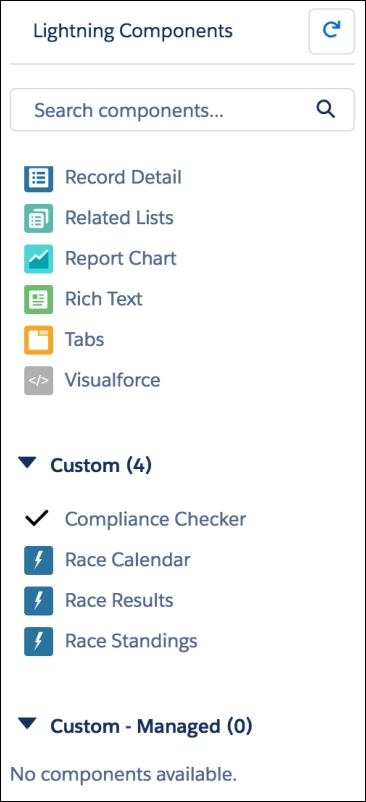Click the Lightning Components heading
This screenshot has height=802, width=366.
pos(133,31)
